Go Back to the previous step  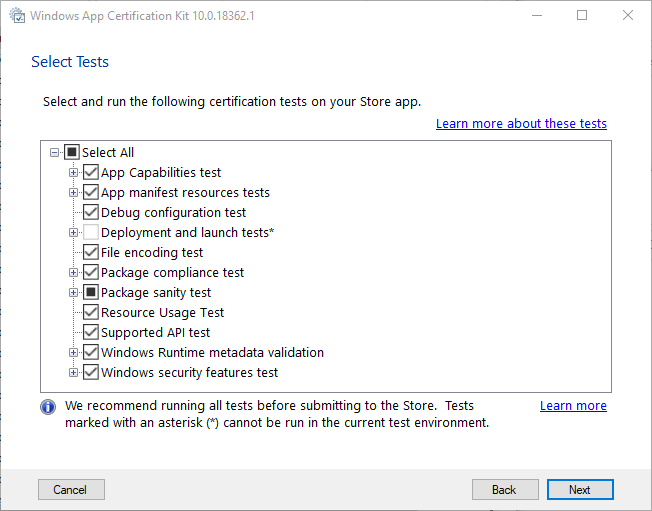pyautogui.click(x=505, y=489)
